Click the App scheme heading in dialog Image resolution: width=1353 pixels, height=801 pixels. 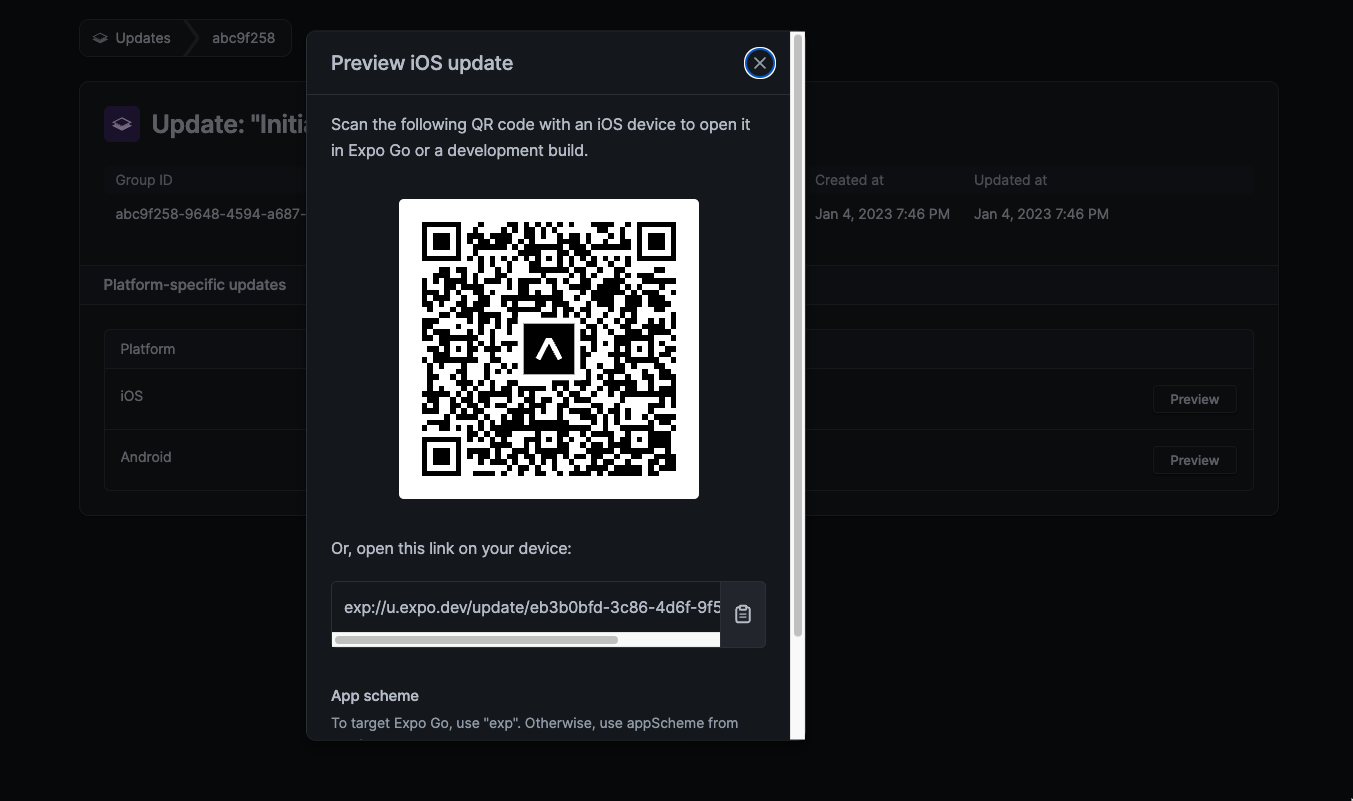(375, 696)
